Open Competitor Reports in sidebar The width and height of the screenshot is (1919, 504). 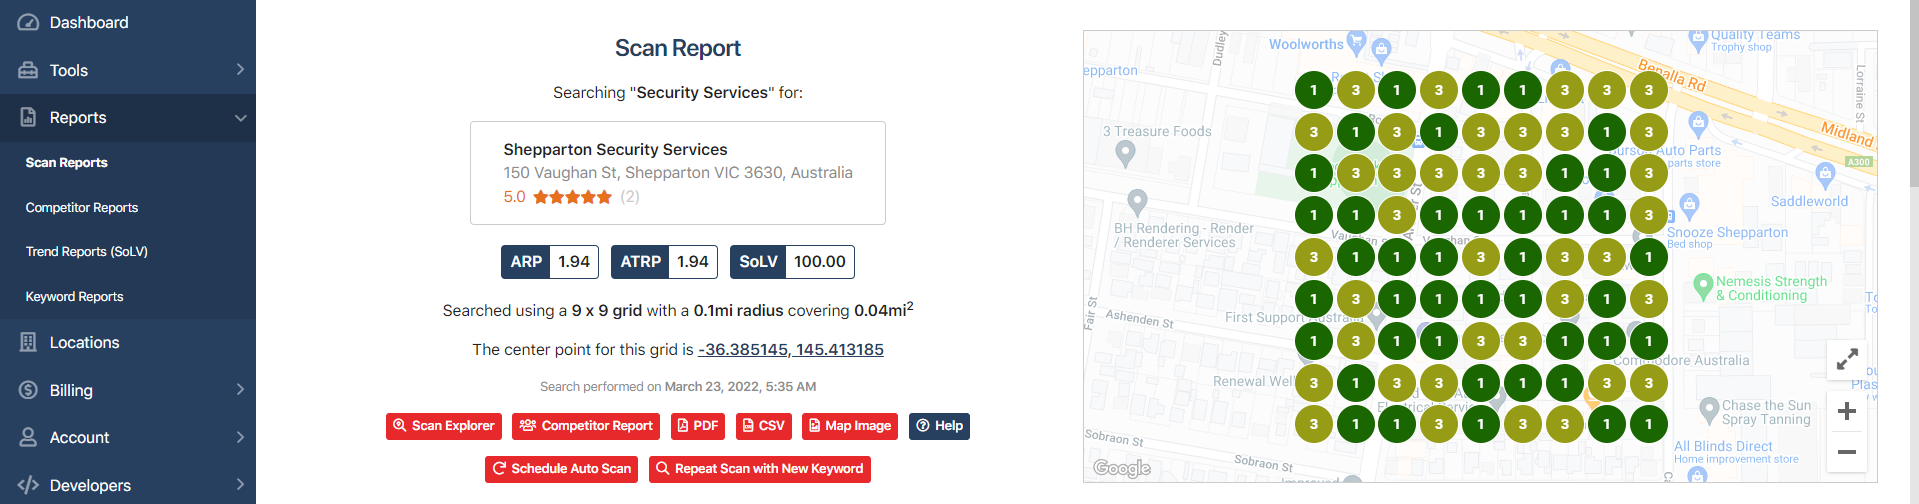point(82,208)
